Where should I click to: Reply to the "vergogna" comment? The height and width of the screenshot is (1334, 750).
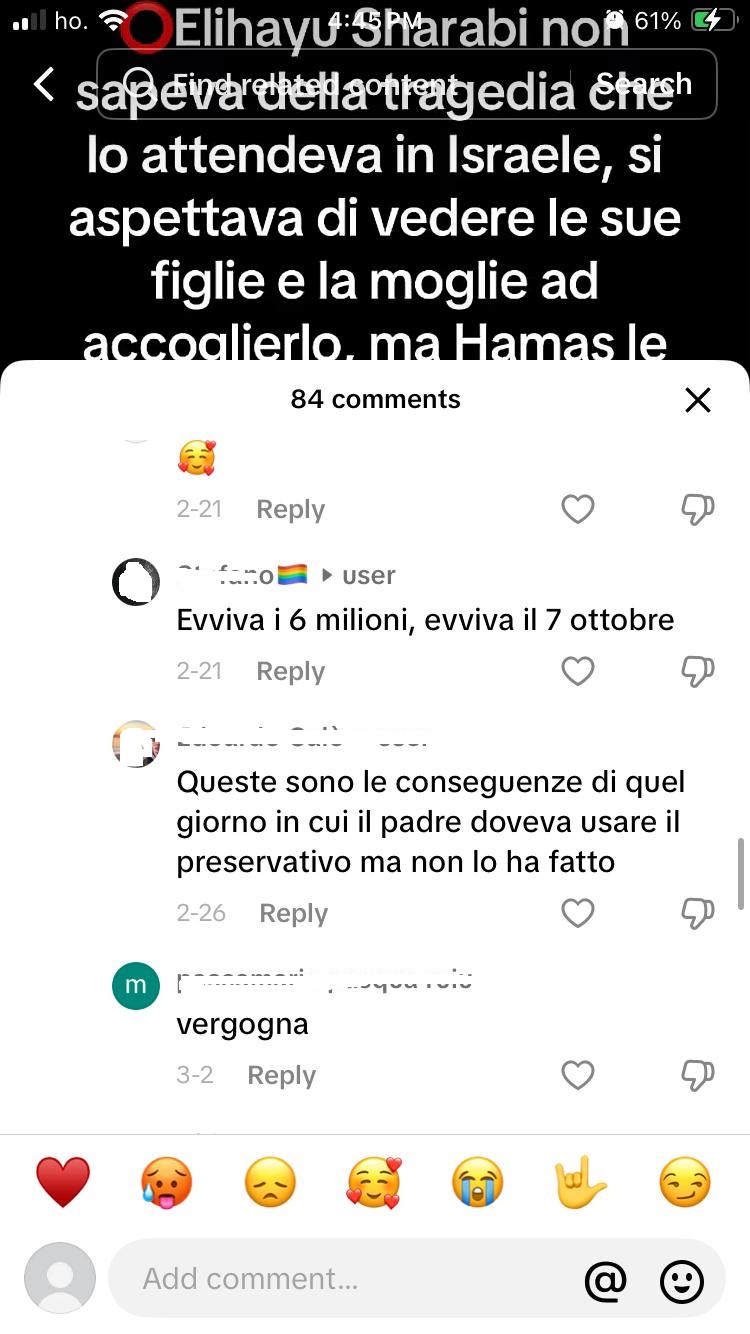[281, 1075]
